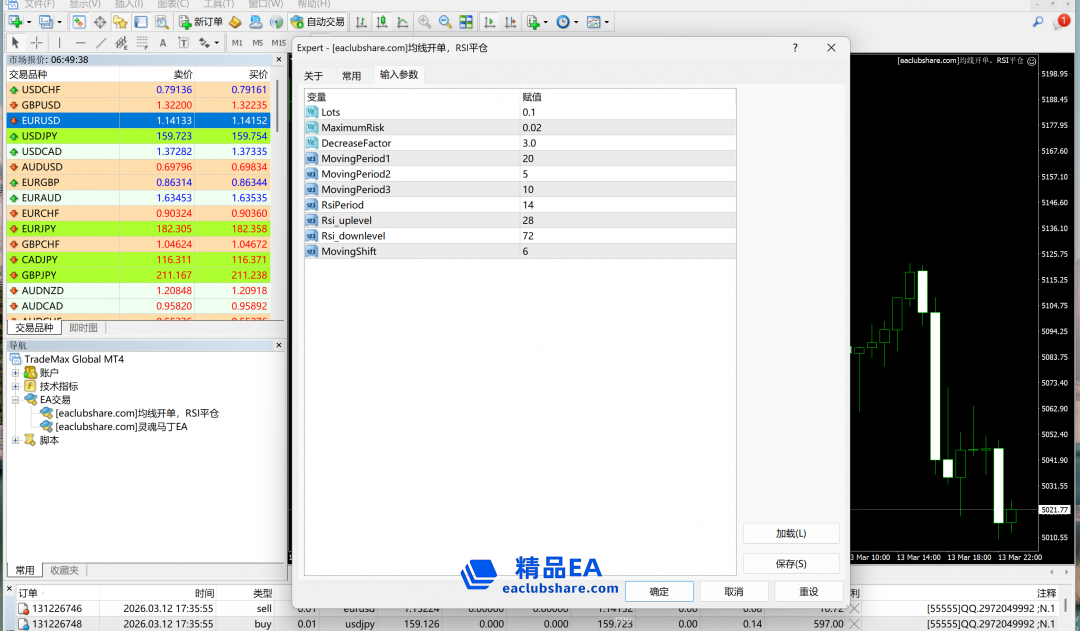Switch to the 常用 tab in Expert dialog
This screenshot has width=1080, height=631.
[351, 75]
